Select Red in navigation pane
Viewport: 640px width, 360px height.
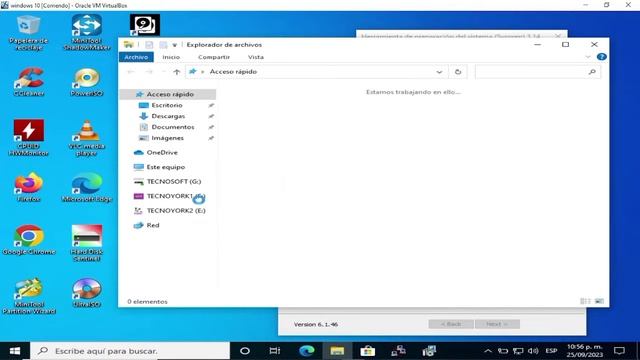pyautogui.click(x=153, y=225)
